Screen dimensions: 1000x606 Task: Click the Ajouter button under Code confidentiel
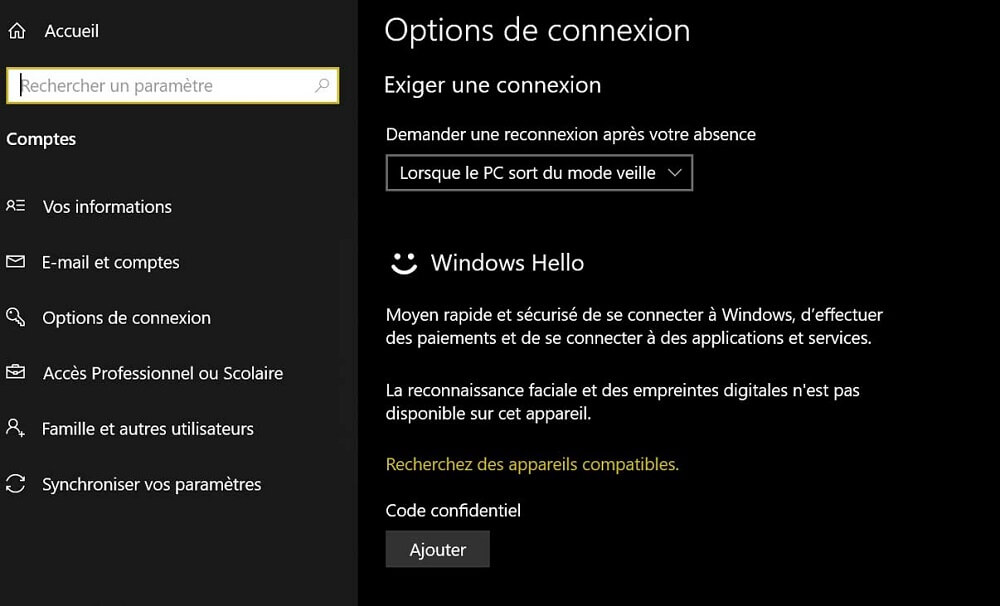[x=437, y=549]
